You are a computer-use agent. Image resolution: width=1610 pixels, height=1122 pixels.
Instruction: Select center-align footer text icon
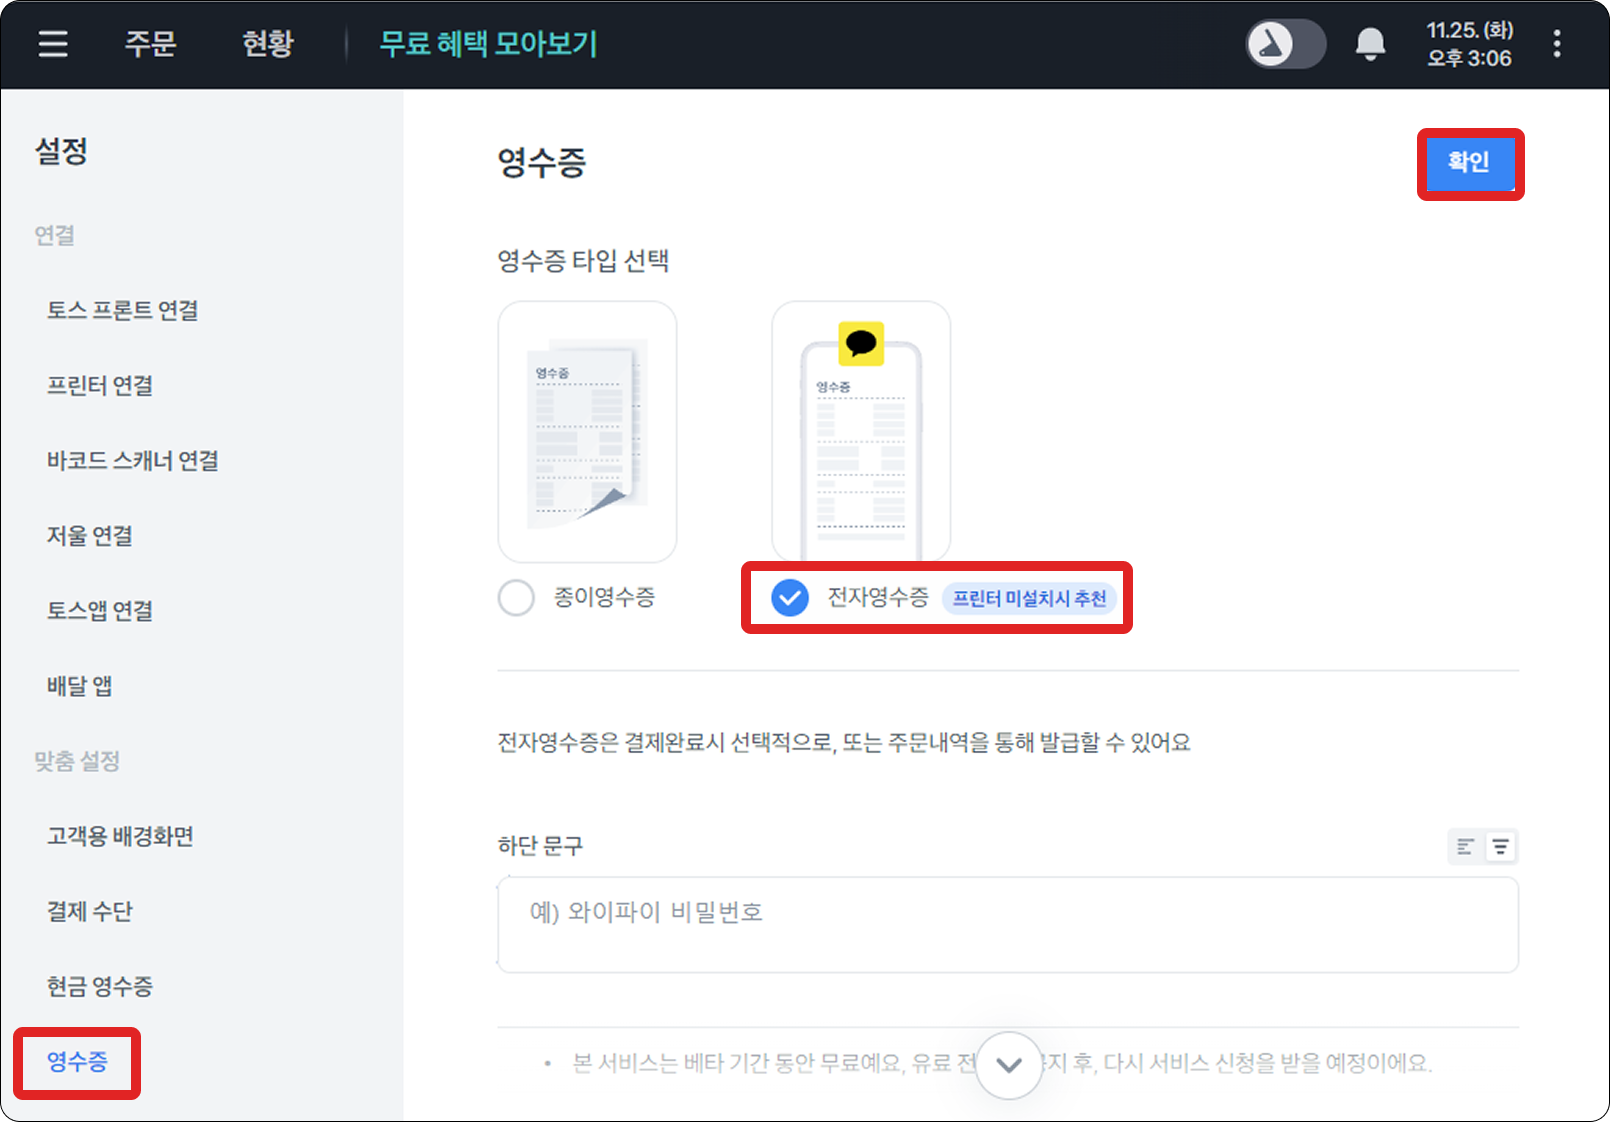[x=1500, y=847]
